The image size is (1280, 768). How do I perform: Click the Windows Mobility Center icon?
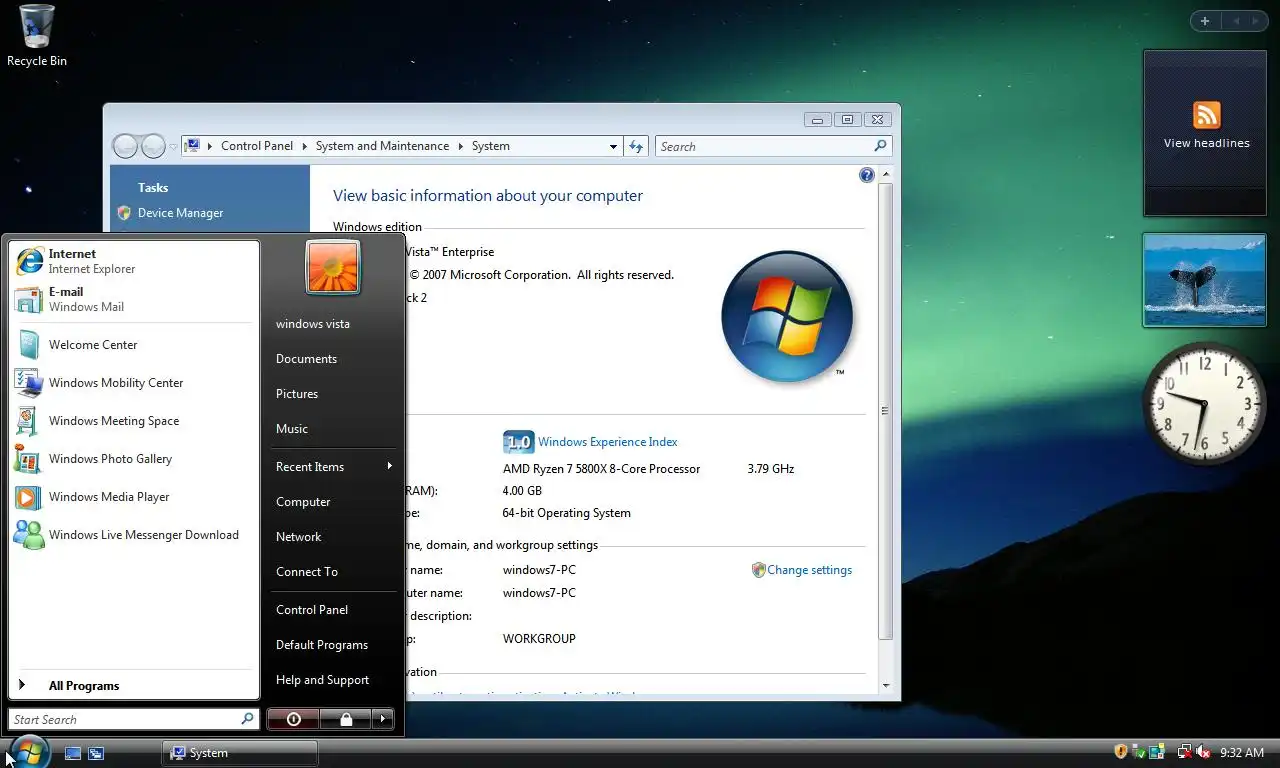(29, 383)
